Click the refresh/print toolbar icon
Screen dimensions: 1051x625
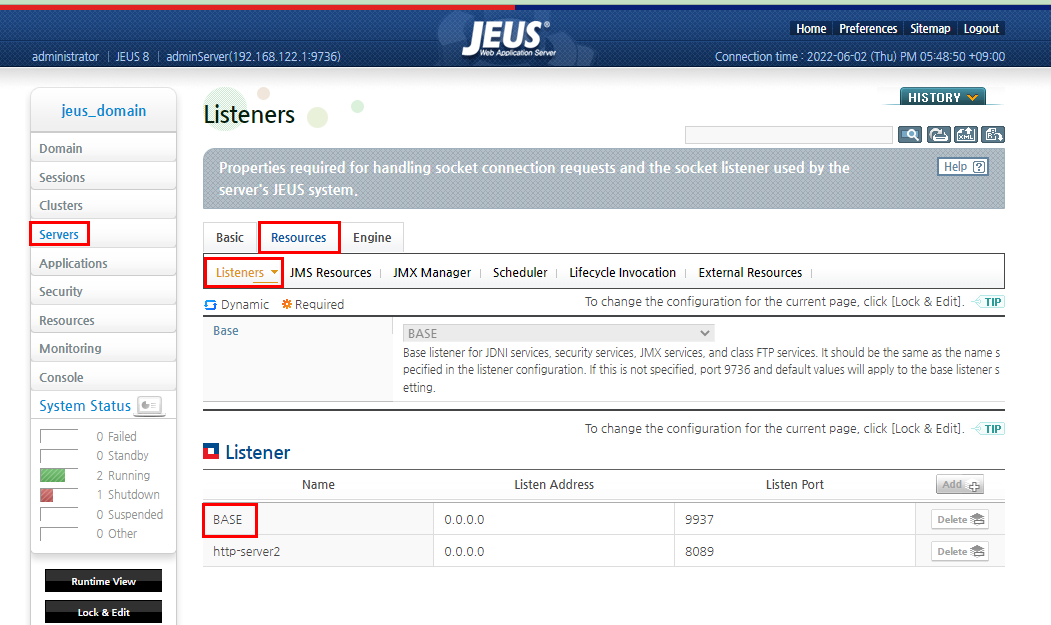(938, 135)
